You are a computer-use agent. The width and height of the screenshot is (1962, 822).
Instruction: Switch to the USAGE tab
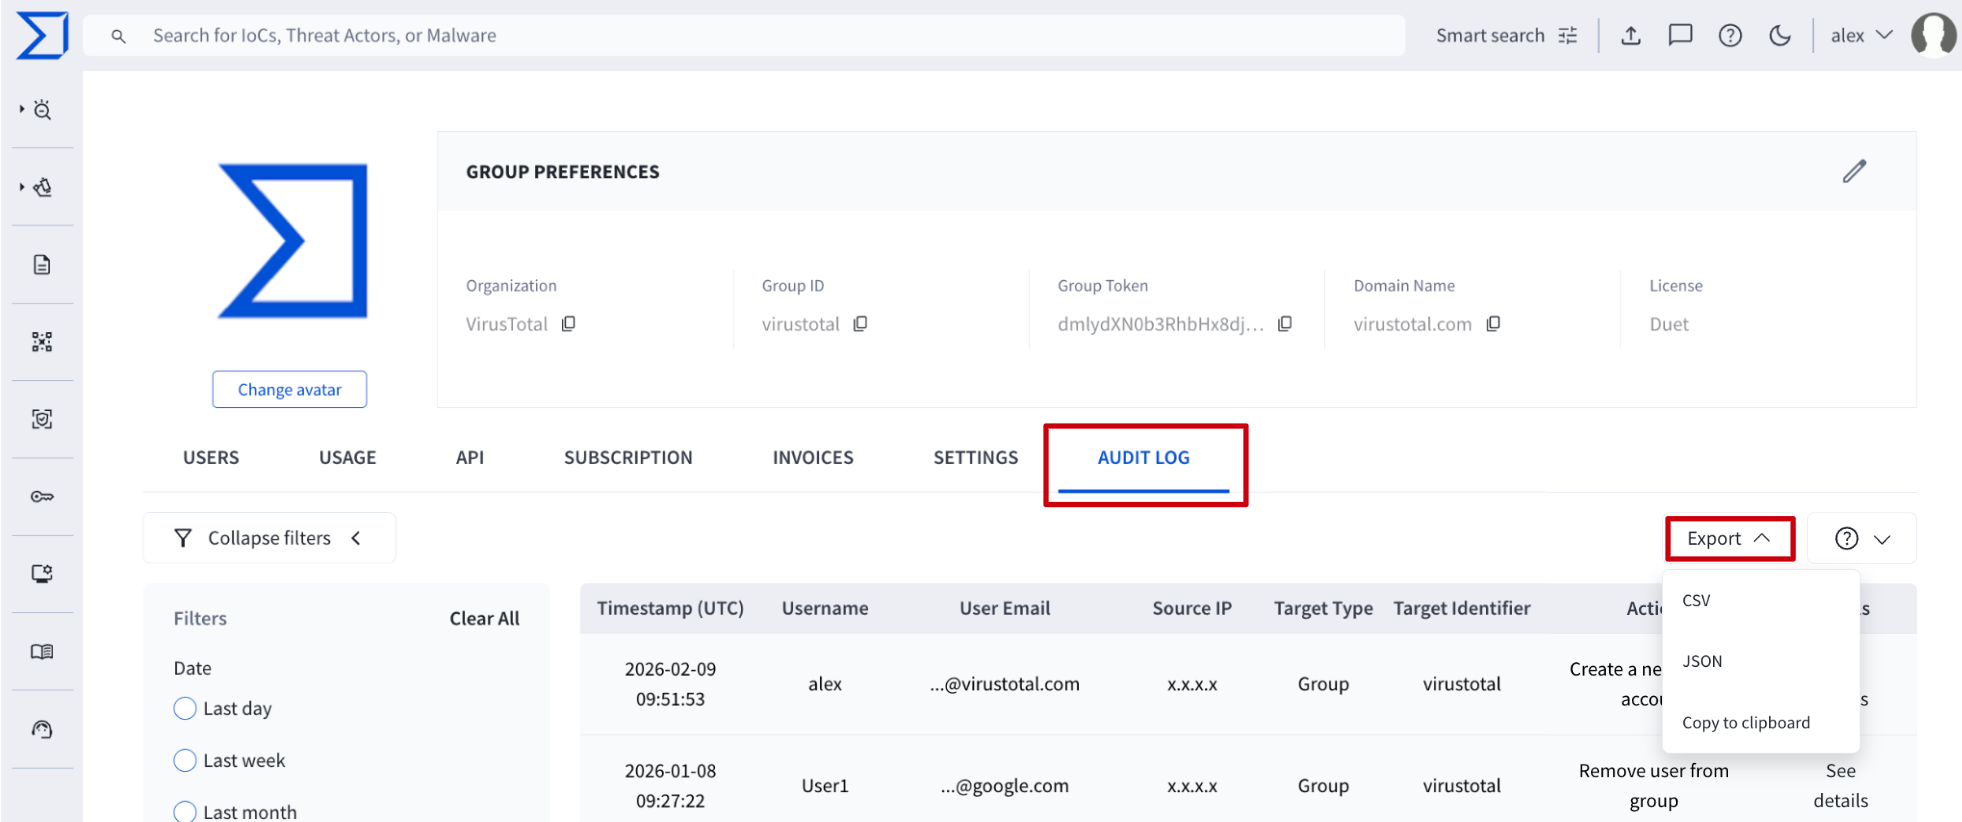(x=347, y=457)
